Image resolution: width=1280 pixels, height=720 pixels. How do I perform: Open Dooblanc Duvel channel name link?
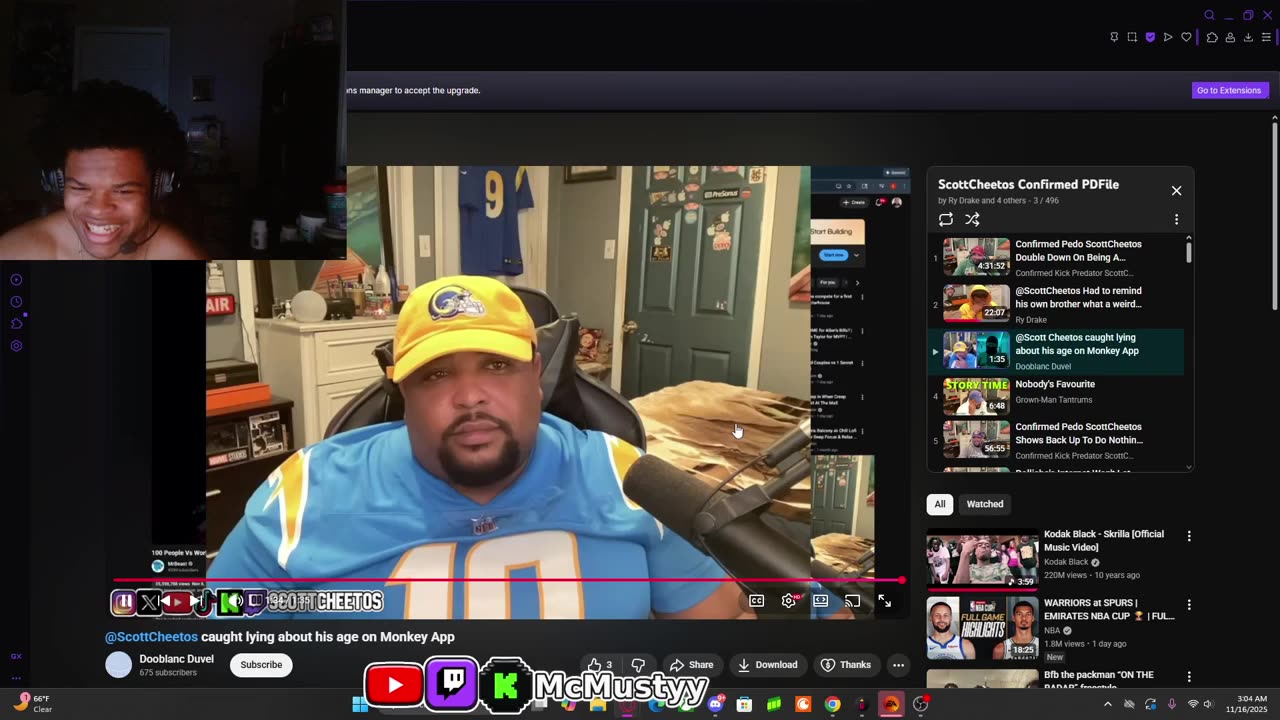click(x=176, y=659)
